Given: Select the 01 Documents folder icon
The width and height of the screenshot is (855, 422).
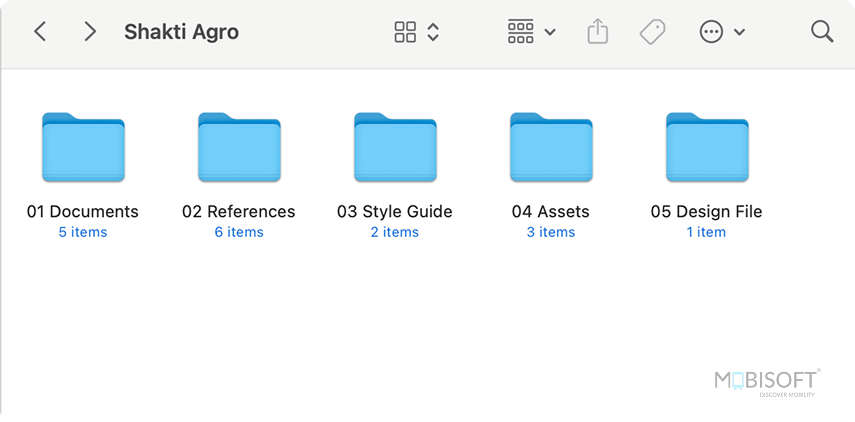Looking at the screenshot, I should 83,148.
